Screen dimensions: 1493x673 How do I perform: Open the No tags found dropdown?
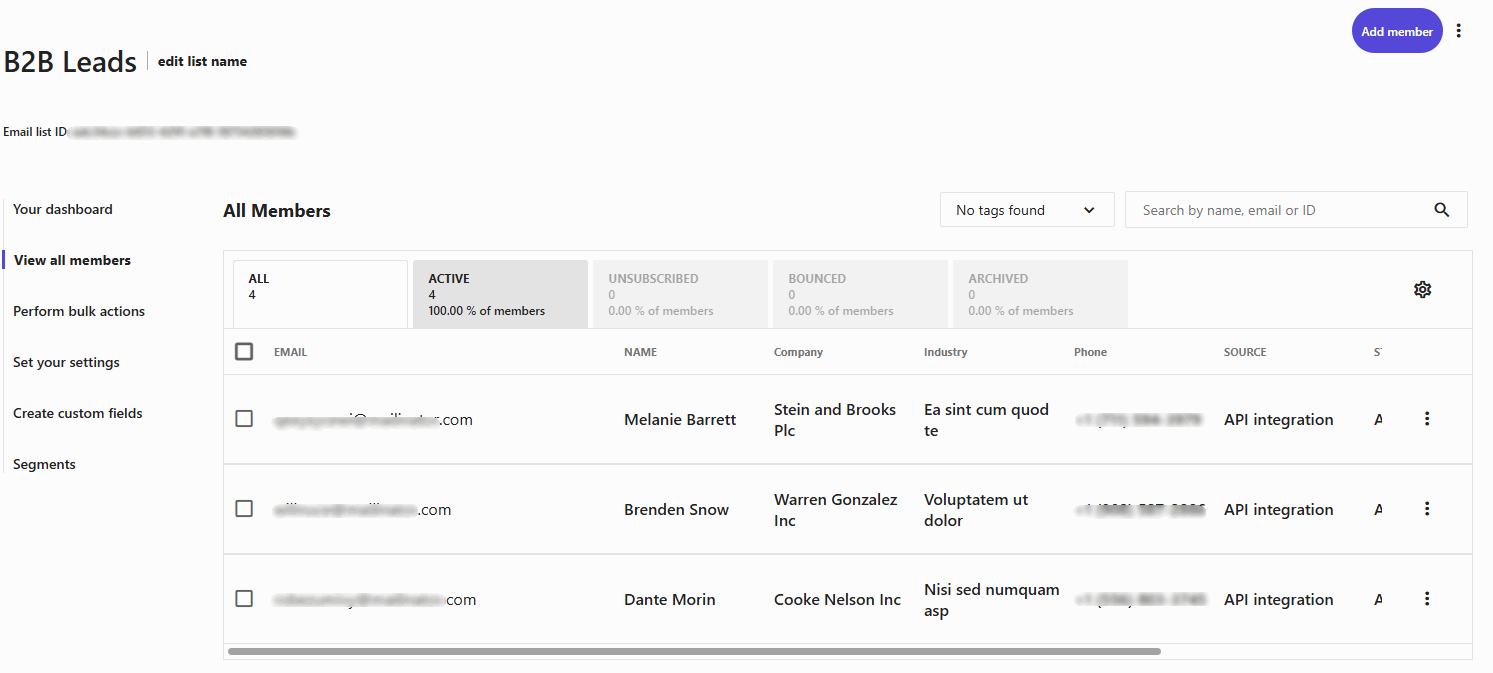pyautogui.click(x=1026, y=209)
